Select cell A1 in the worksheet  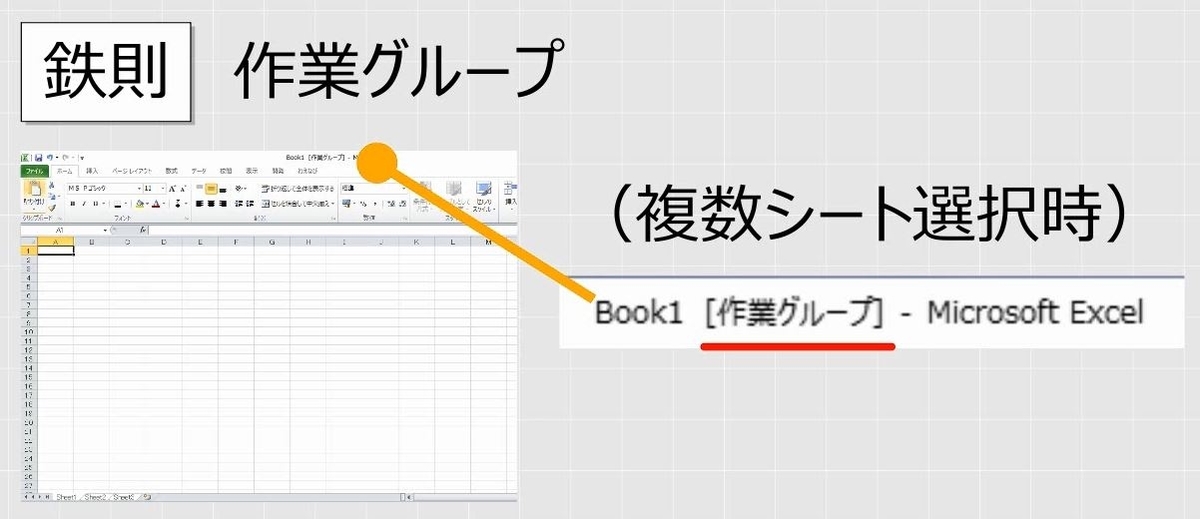[x=56, y=251]
